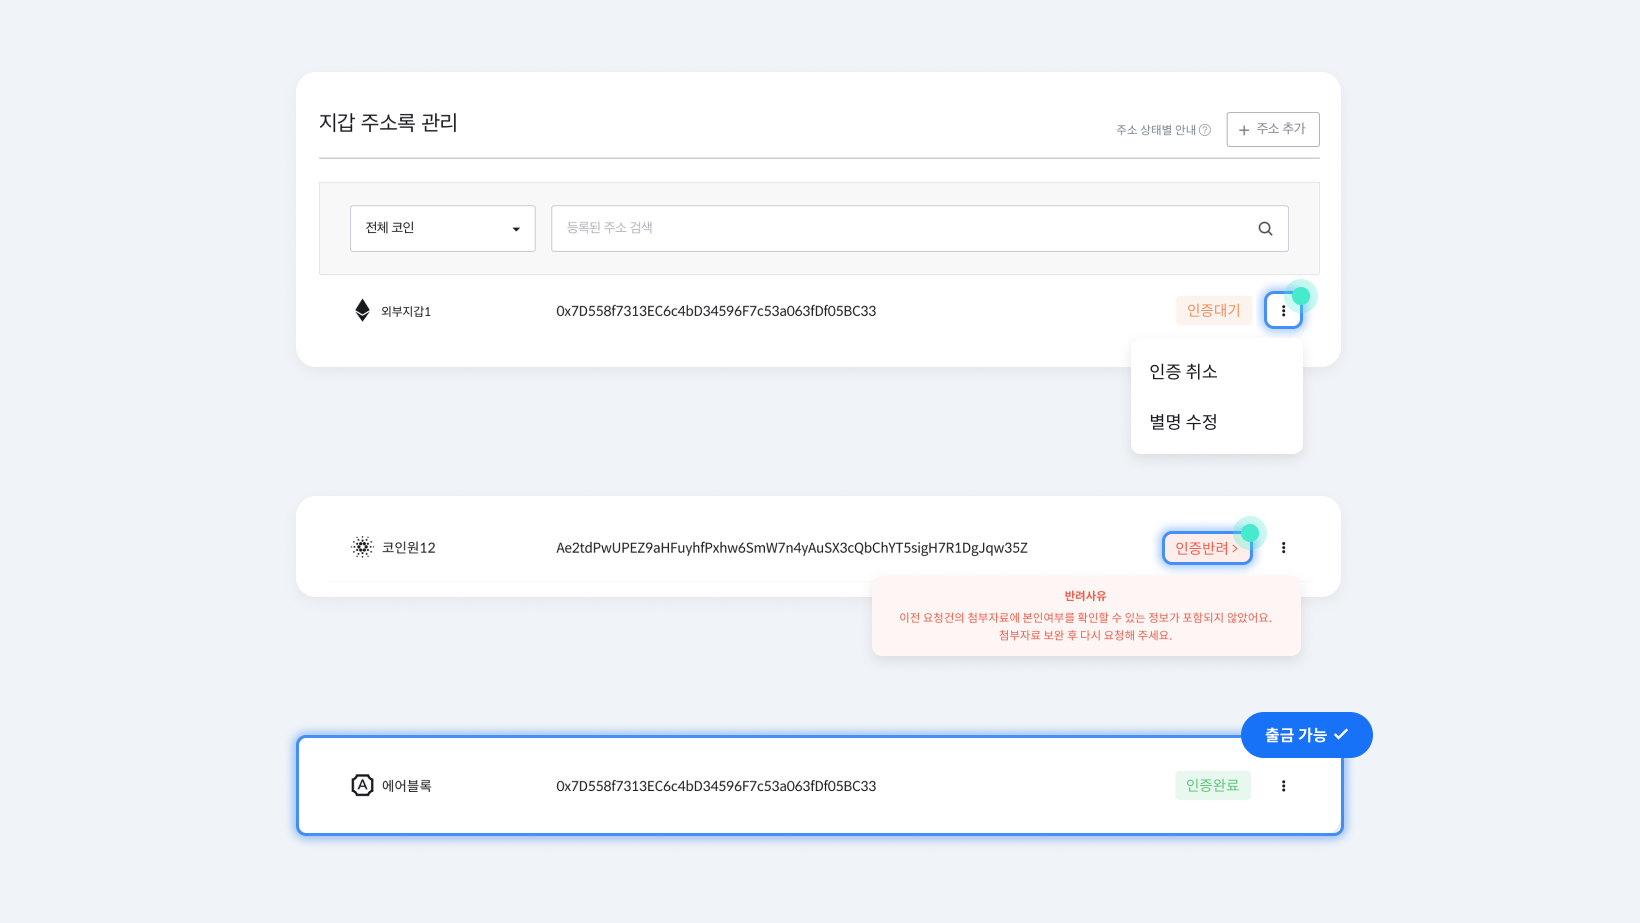The height and width of the screenshot is (923, 1640).
Task: Expand the 인증반려 rejection reason badge
Action: pos(1206,548)
